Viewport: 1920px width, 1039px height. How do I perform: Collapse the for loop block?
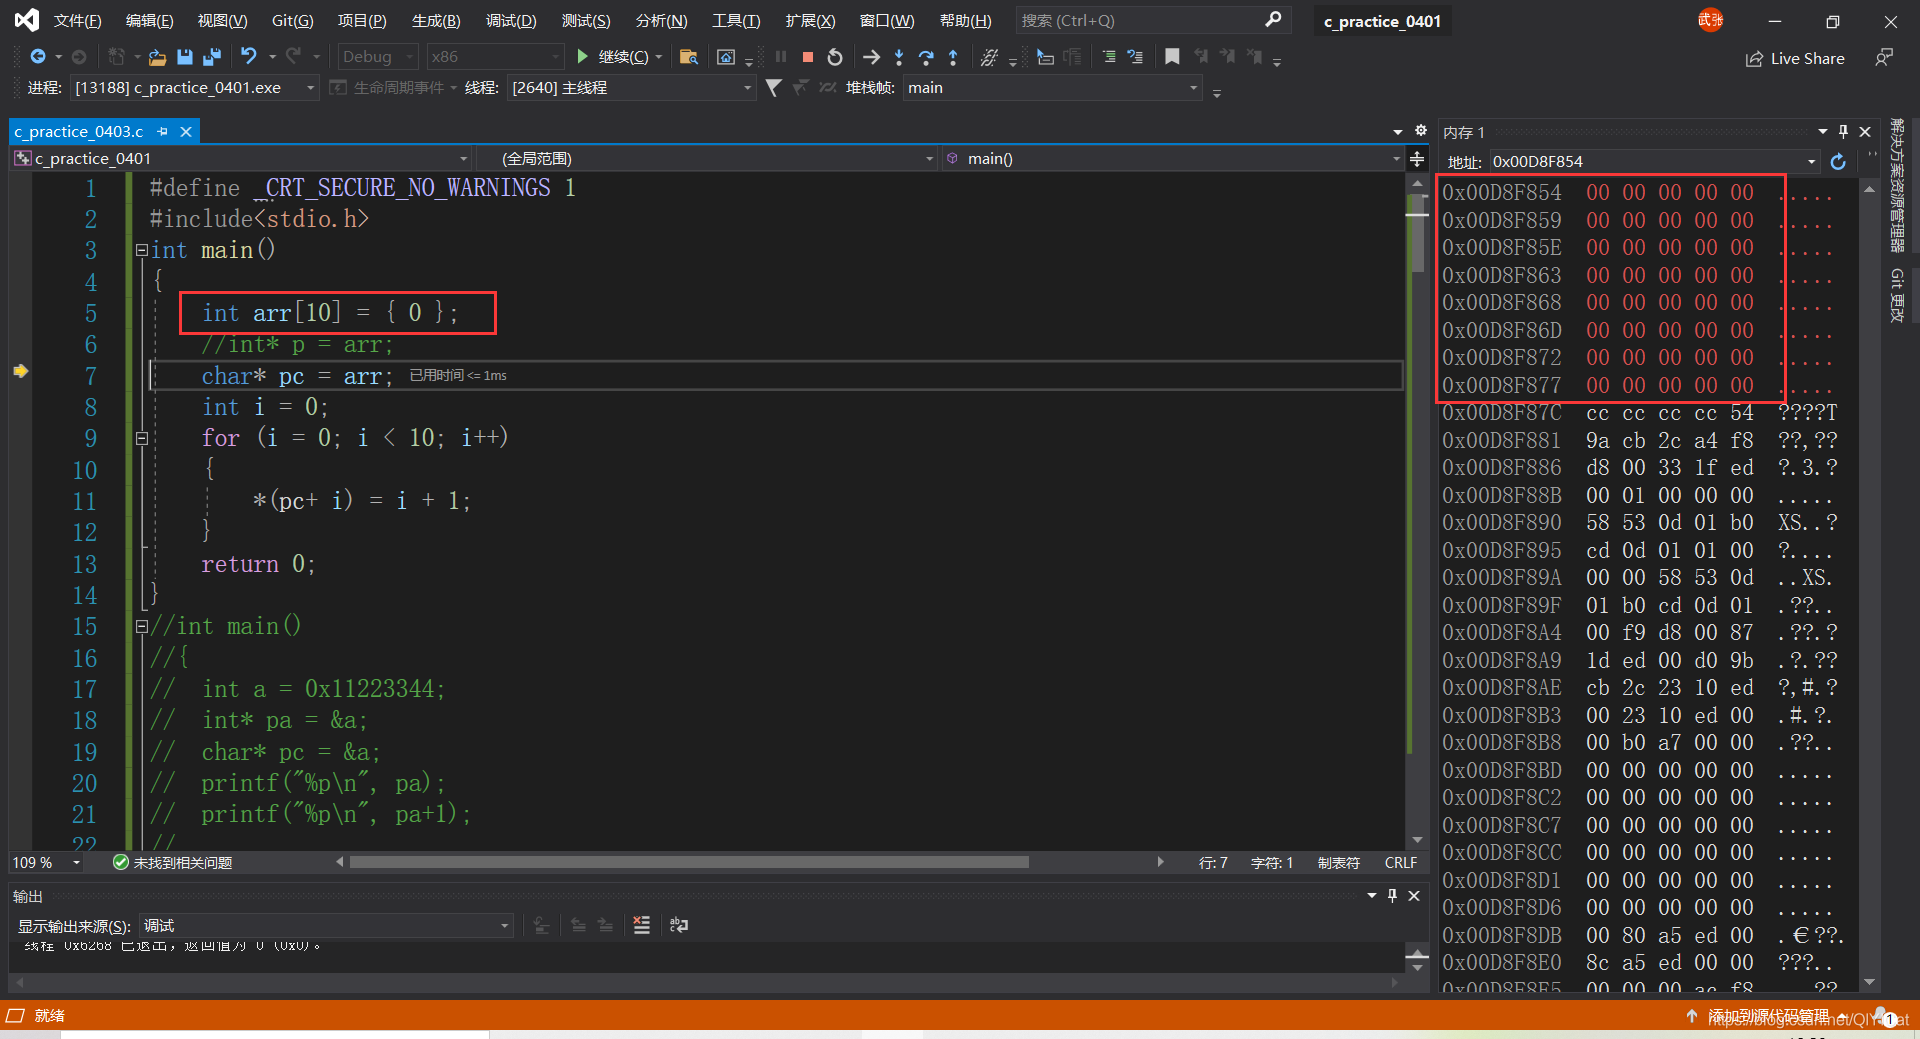[x=142, y=438]
